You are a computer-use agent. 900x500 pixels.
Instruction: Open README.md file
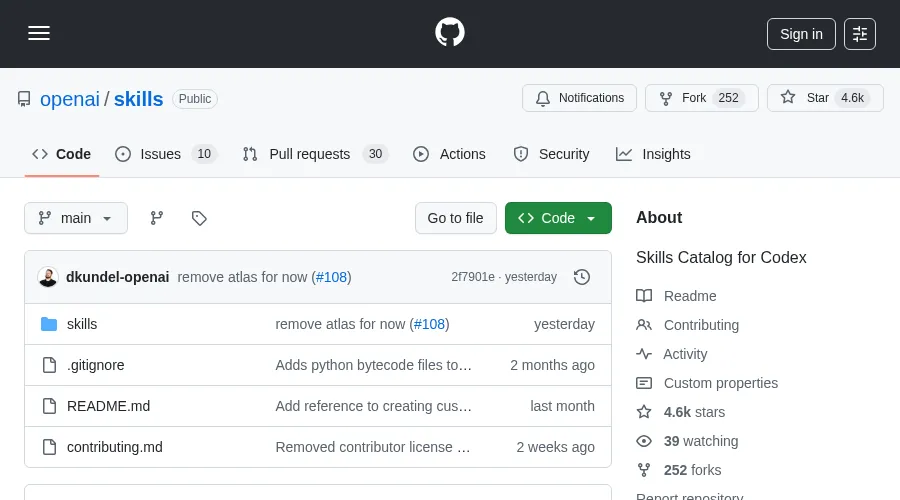108,406
